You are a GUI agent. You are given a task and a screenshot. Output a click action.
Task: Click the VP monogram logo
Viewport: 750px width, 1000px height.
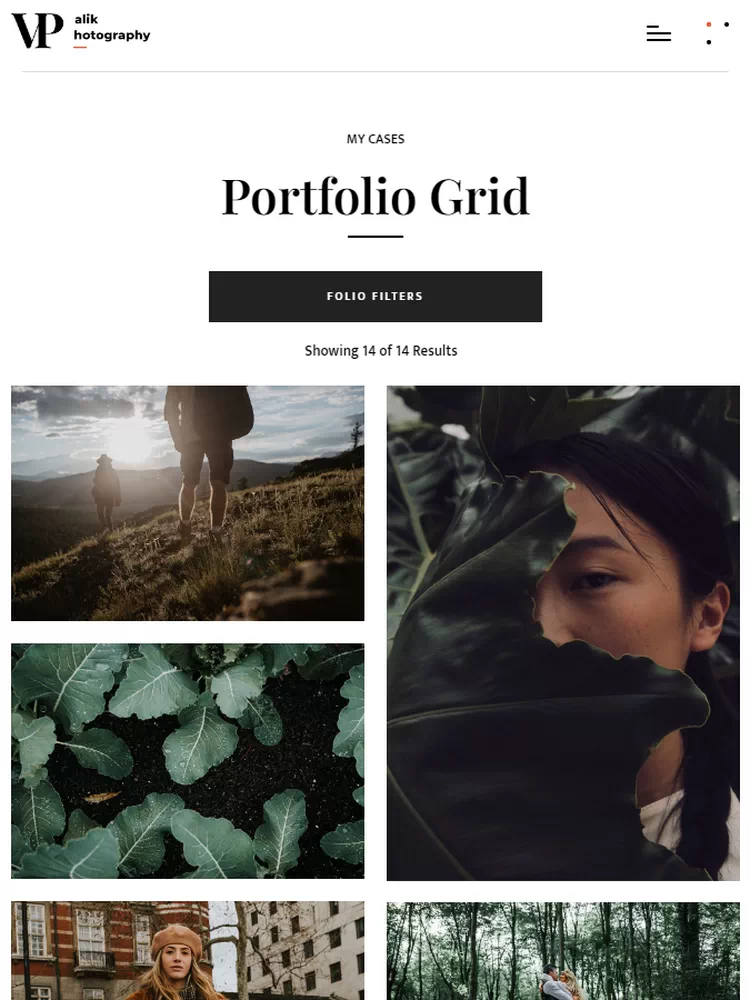coord(37,30)
